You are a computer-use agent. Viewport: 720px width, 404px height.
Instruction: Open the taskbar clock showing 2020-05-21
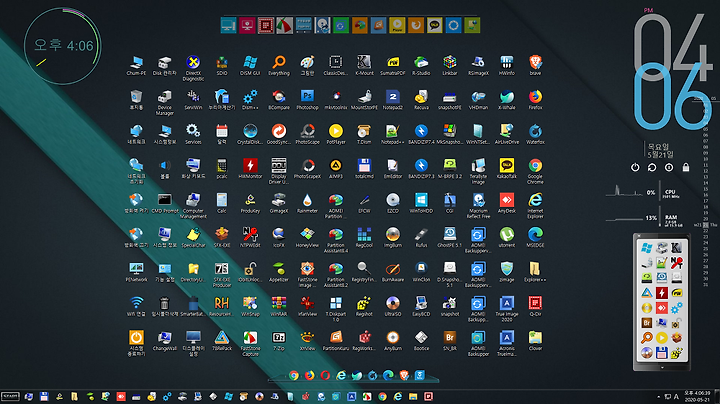pos(697,397)
